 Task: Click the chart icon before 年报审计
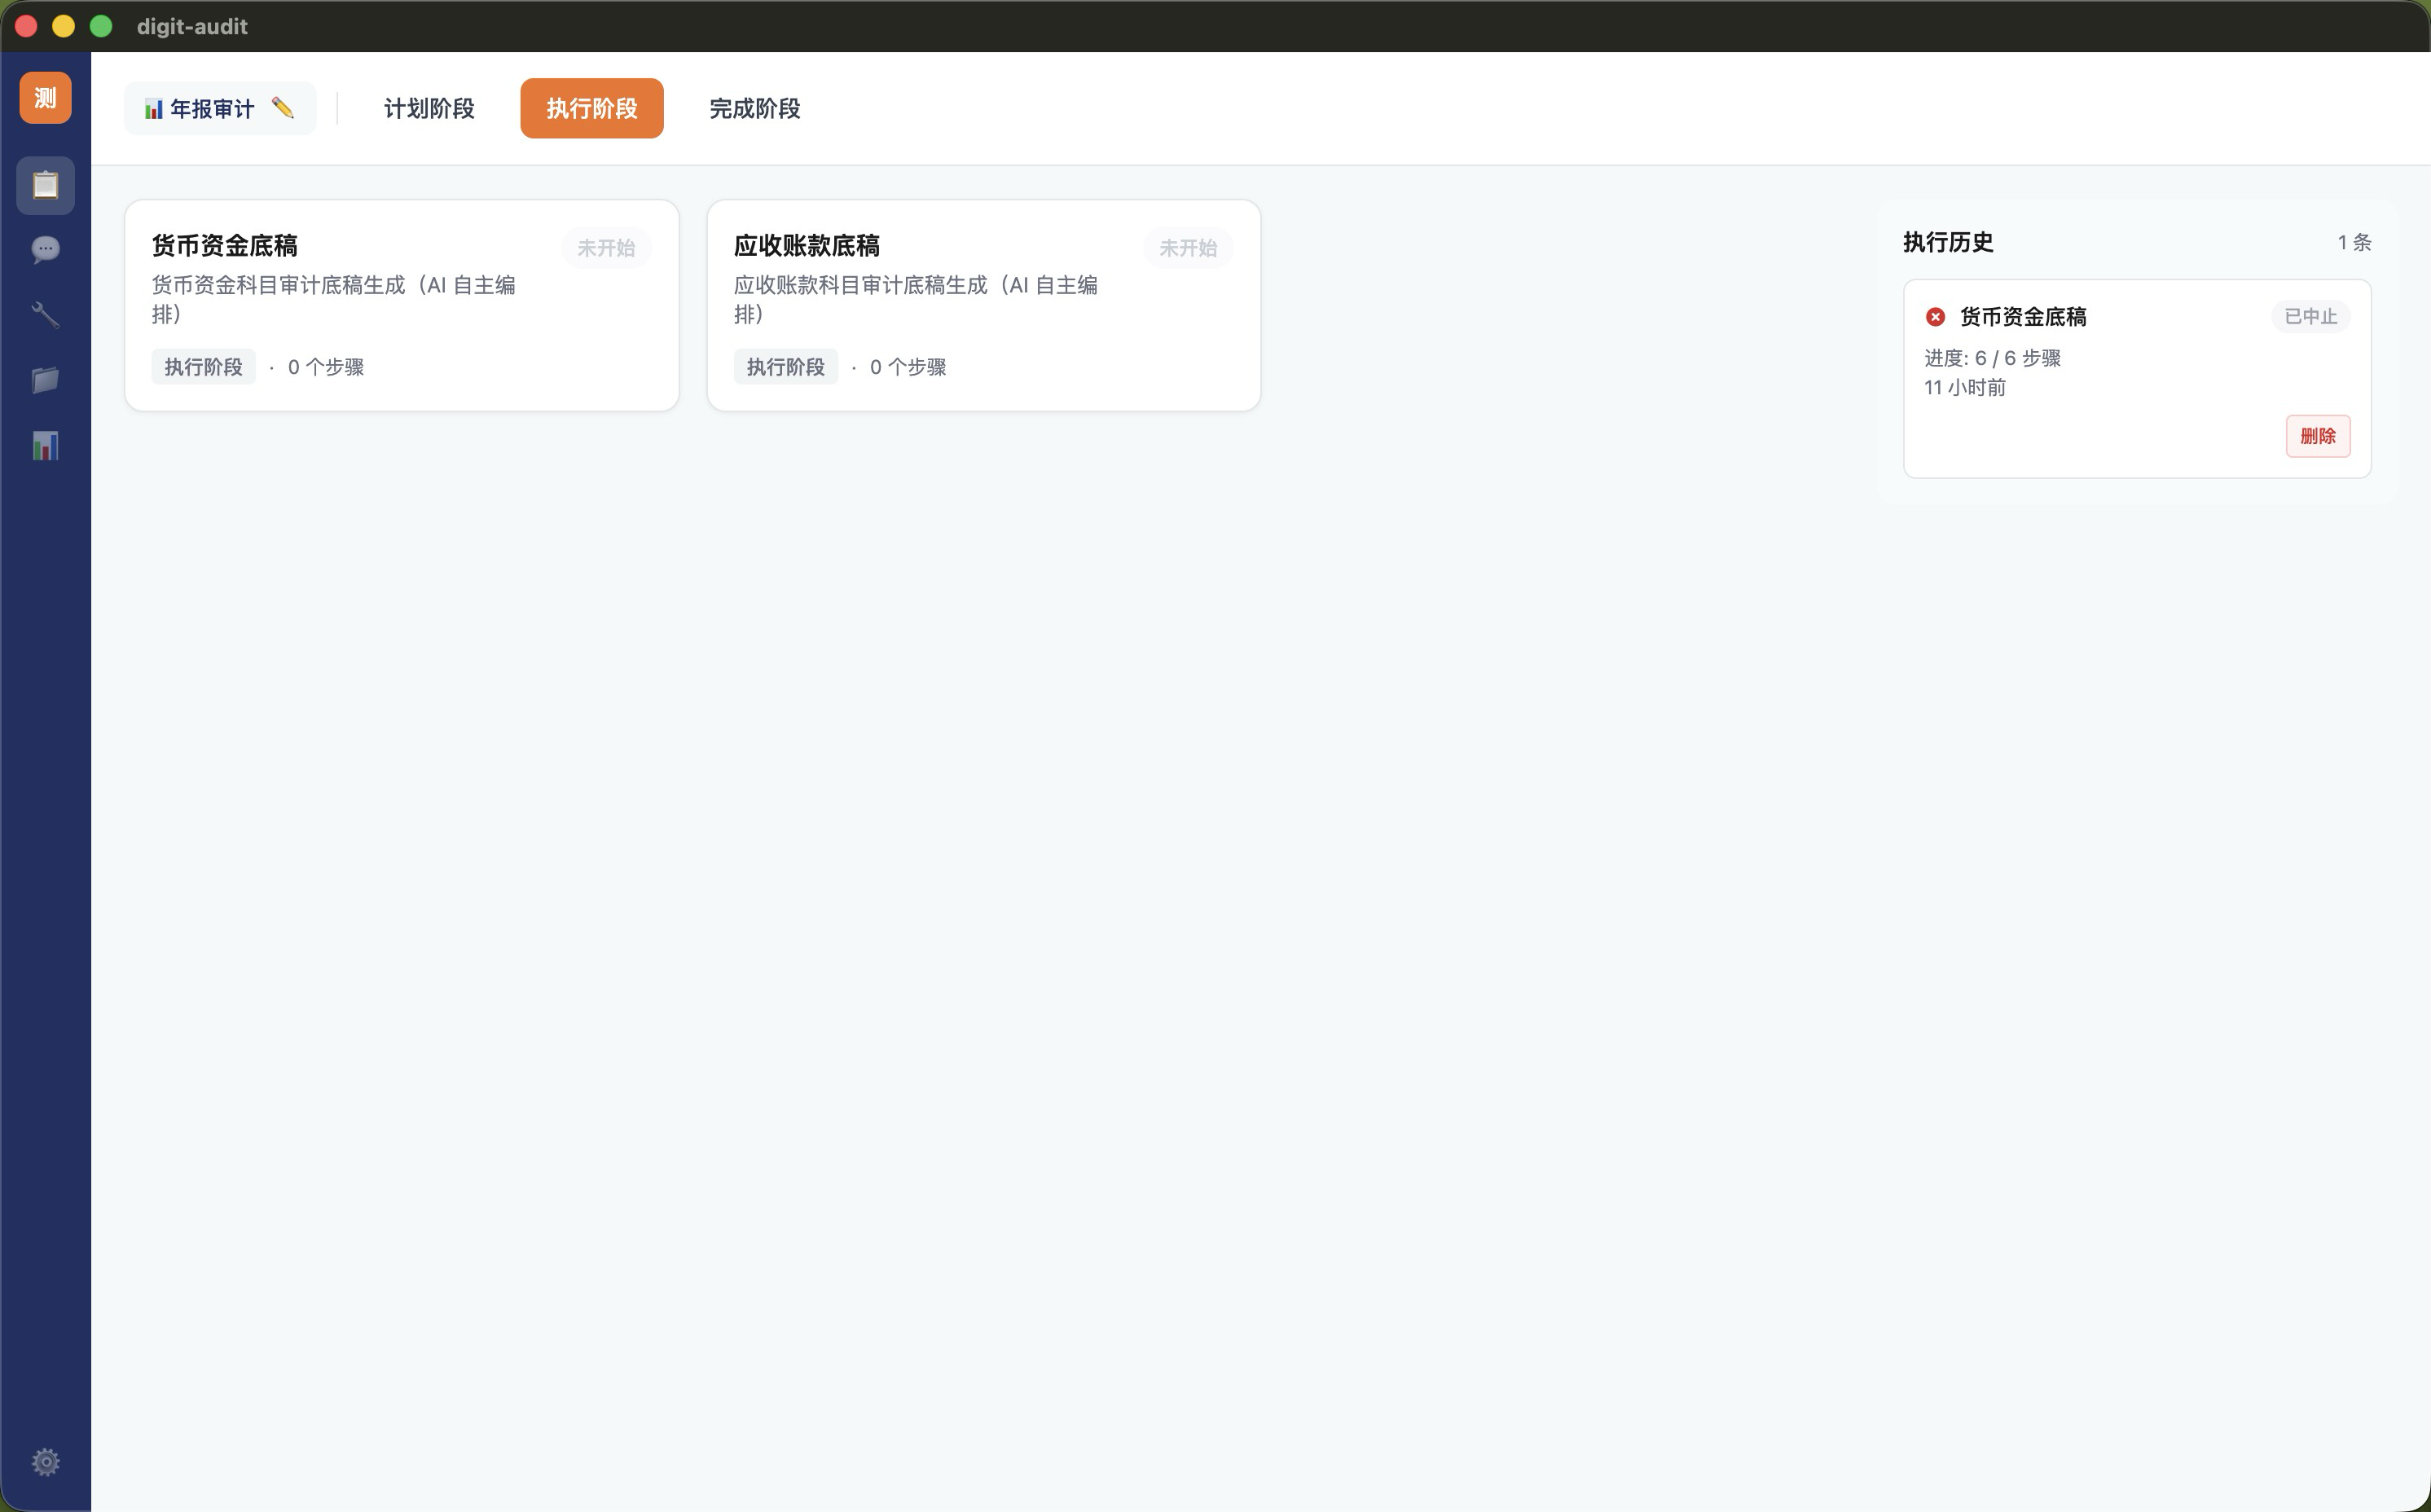pyautogui.click(x=153, y=109)
